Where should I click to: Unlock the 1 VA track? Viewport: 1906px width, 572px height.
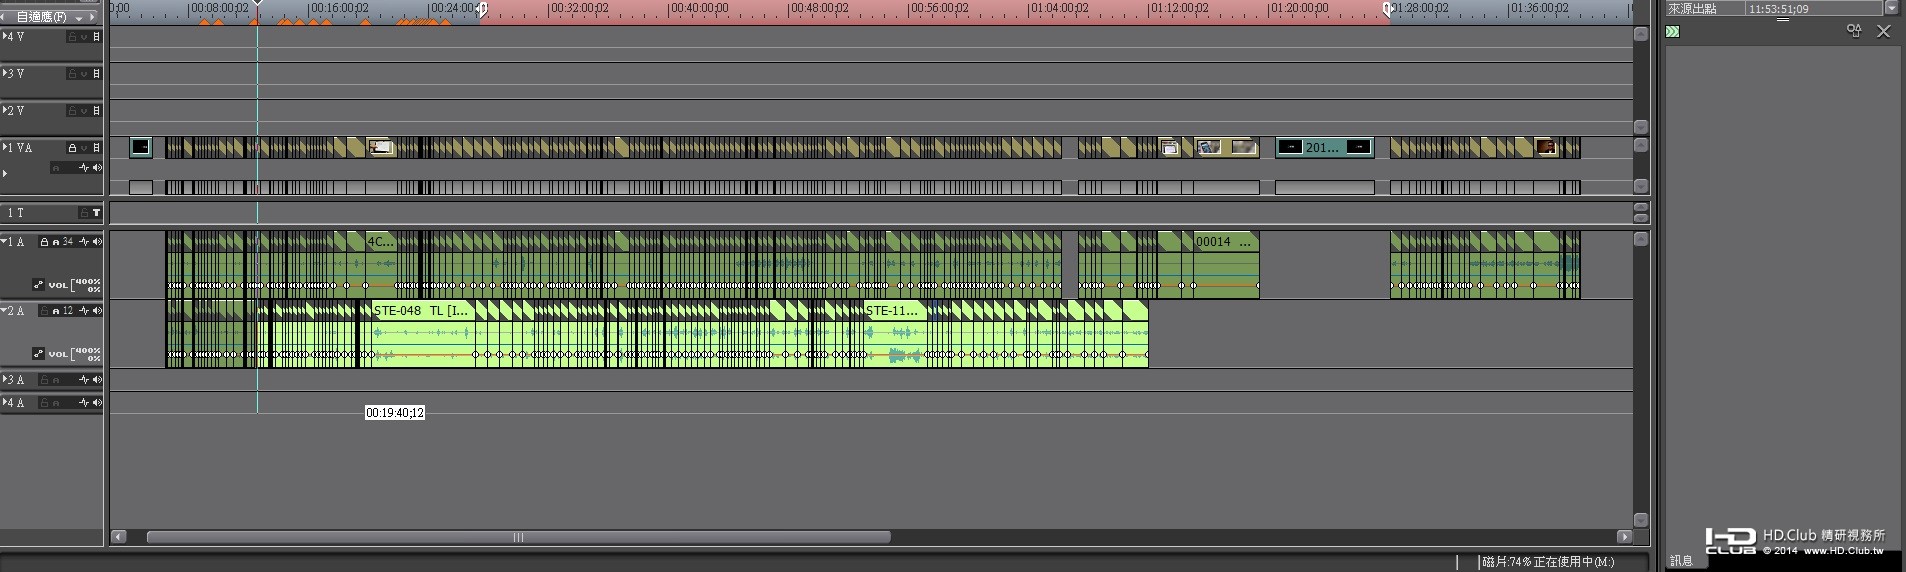tap(72, 148)
